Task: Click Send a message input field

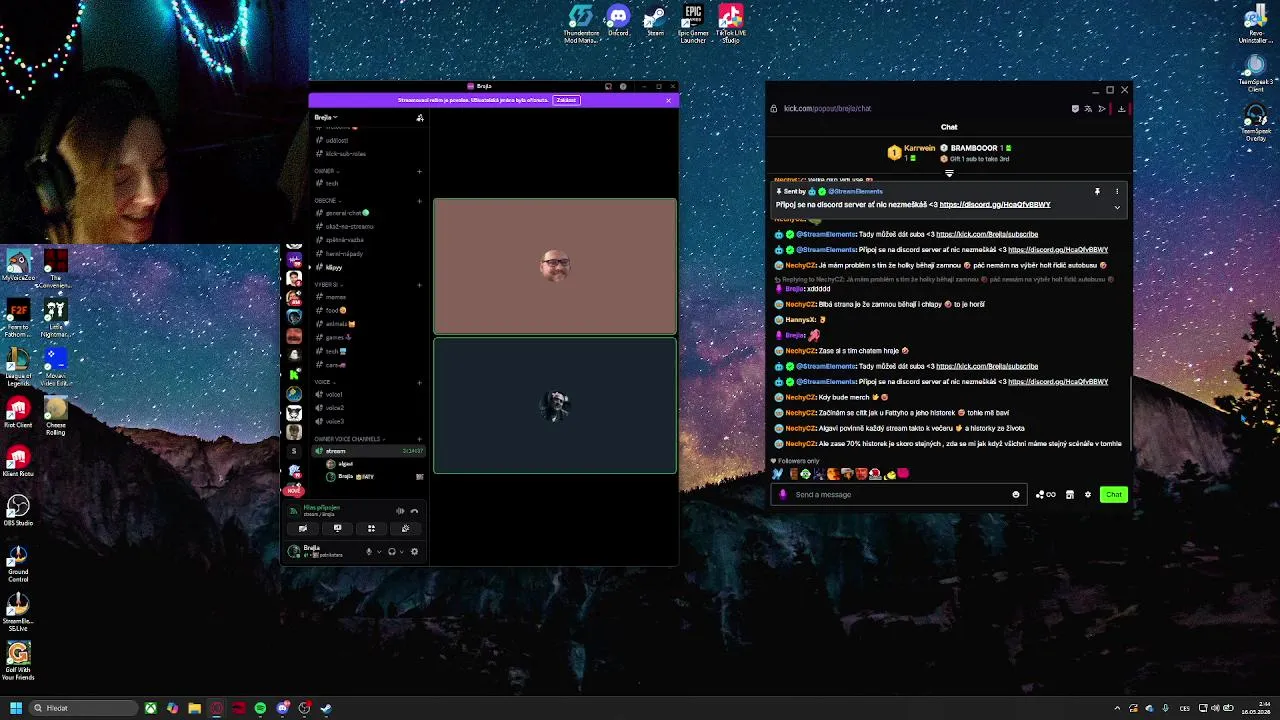Action: pyautogui.click(x=898, y=494)
